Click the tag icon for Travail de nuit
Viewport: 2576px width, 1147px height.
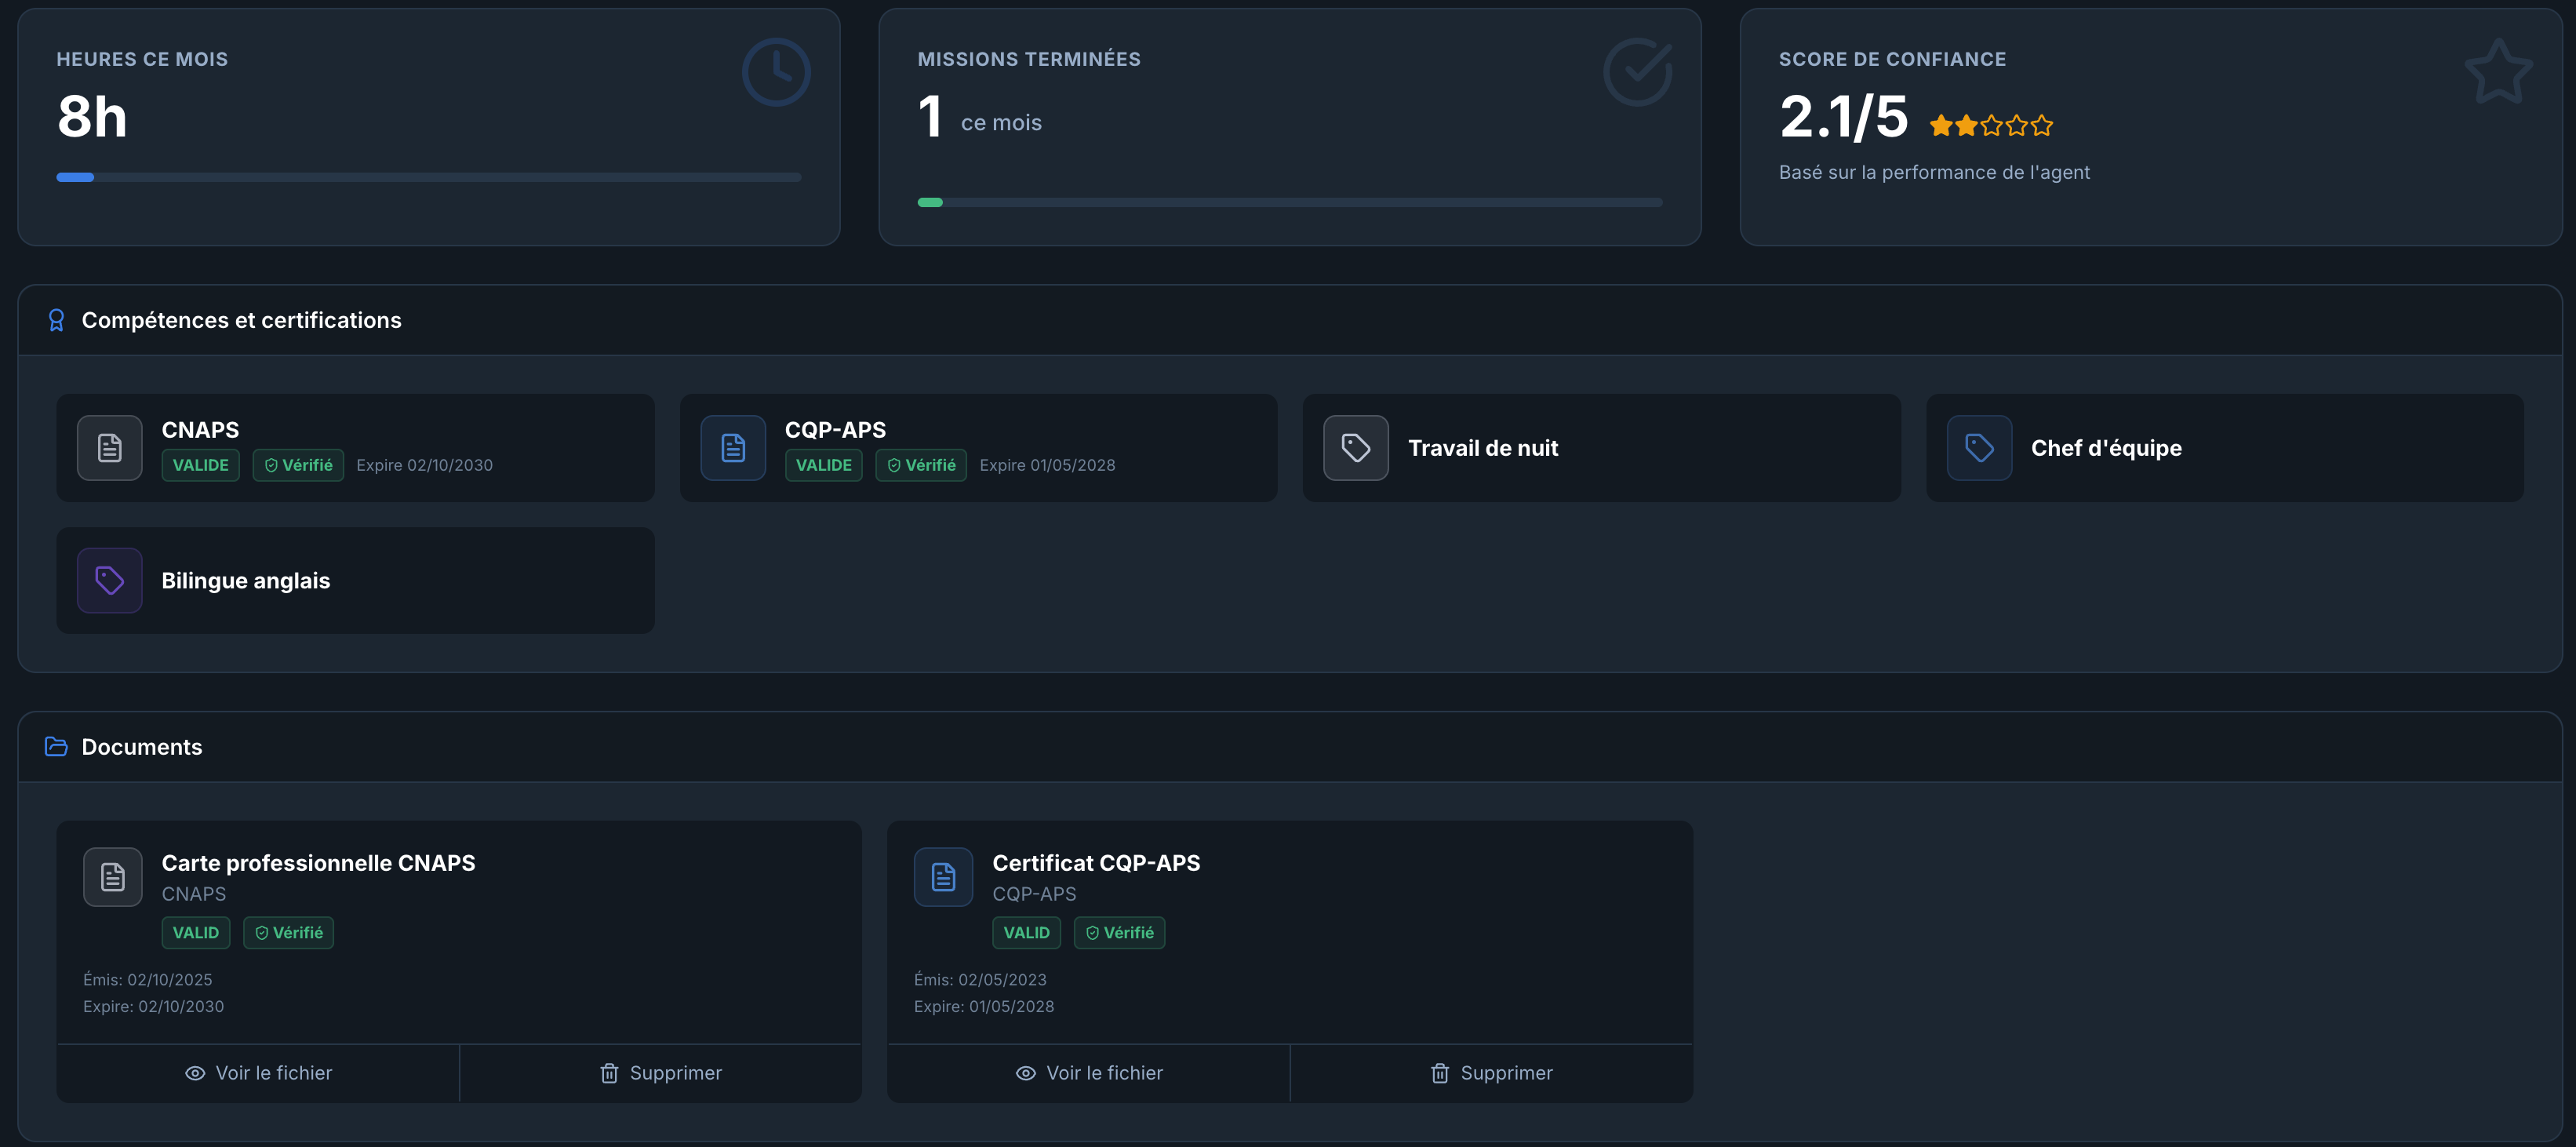(x=1356, y=448)
